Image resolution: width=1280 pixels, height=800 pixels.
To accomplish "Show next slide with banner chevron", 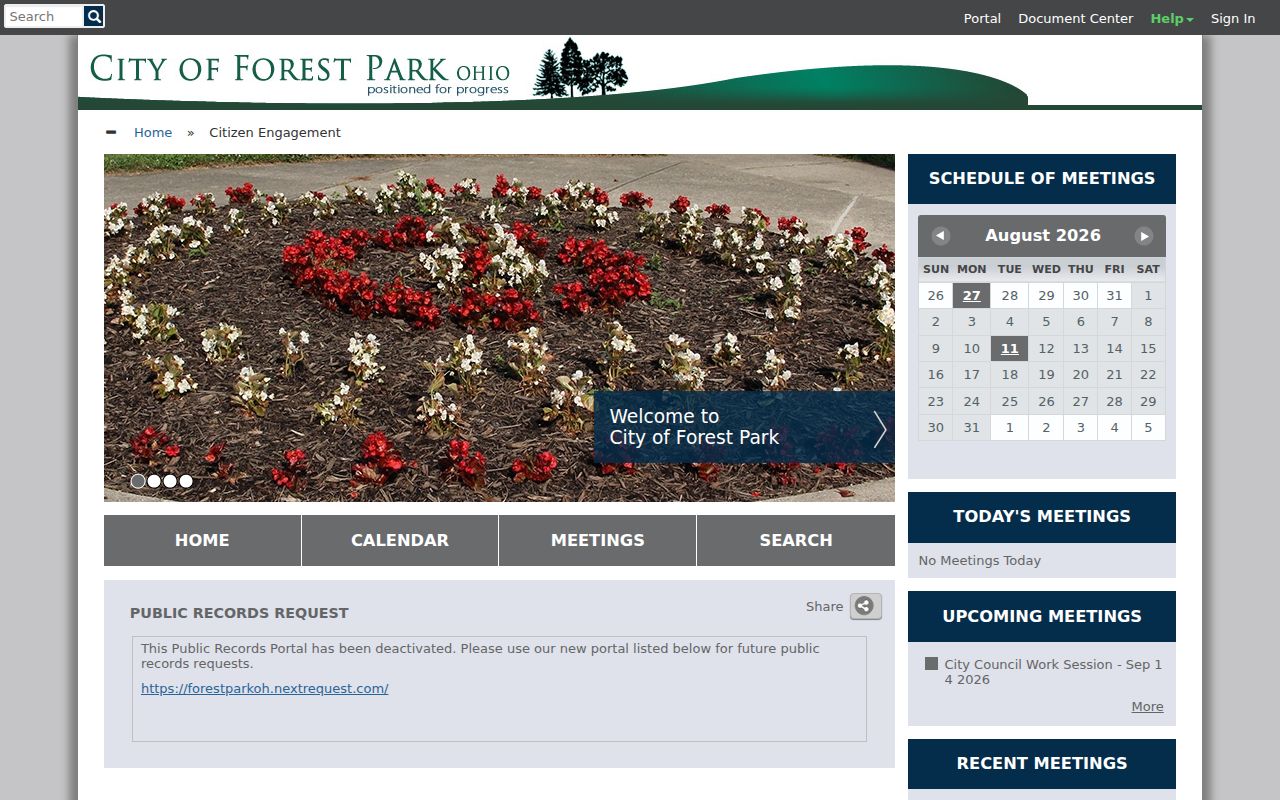I will click(x=880, y=429).
